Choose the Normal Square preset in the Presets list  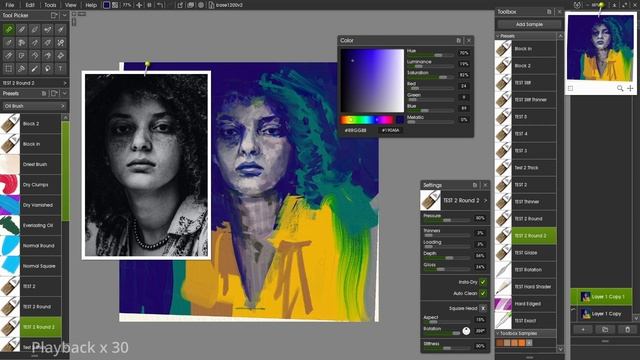click(31, 266)
